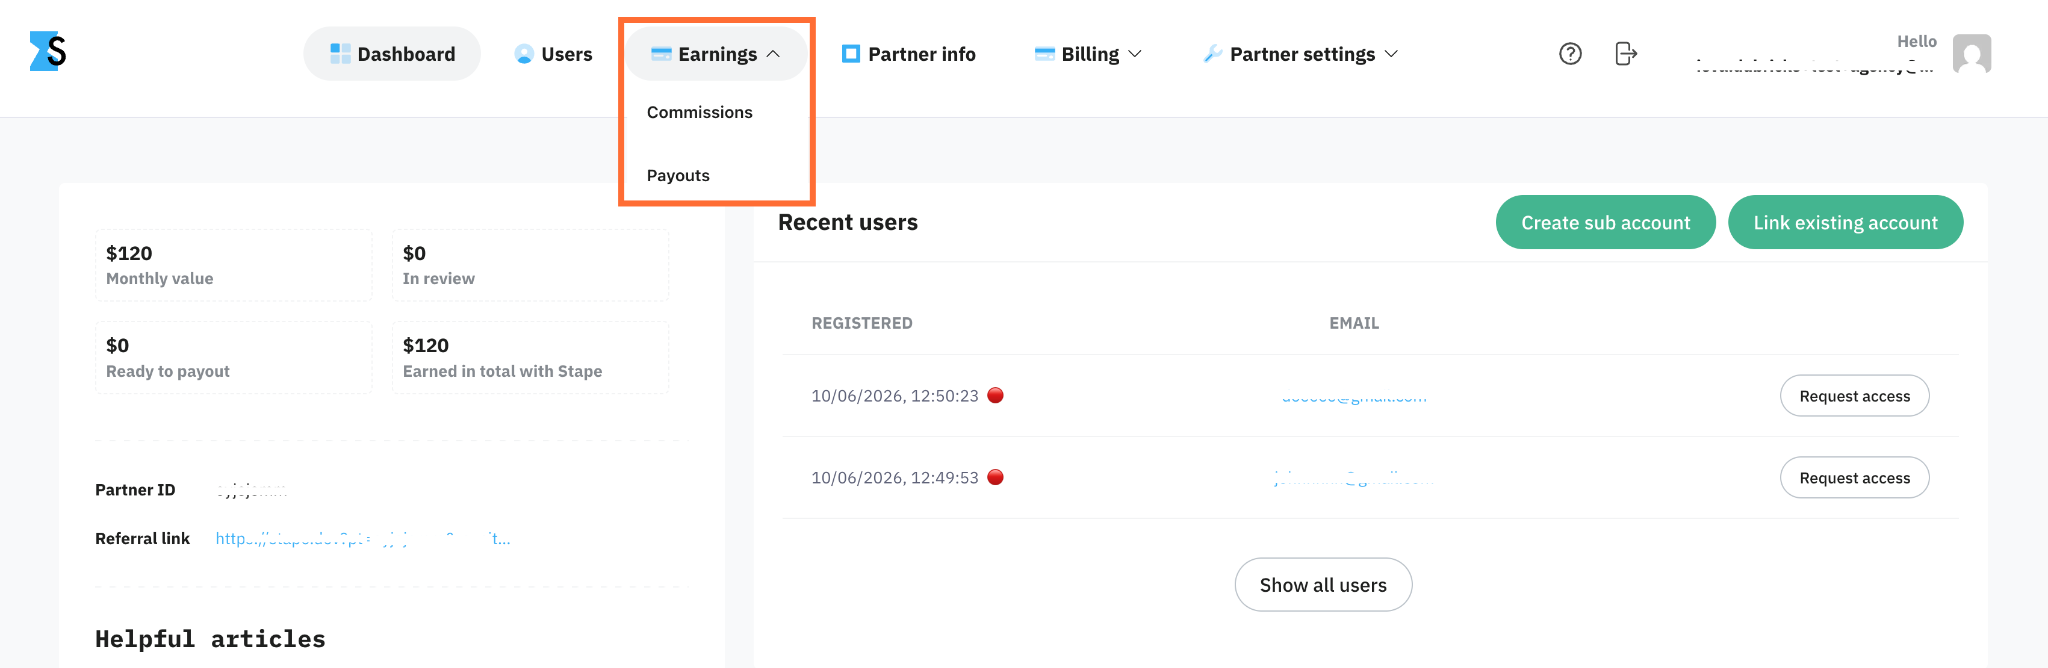Screen dimensions: 2048x668
Task: Expand Partner settings dropdown chevron
Action: point(1391,54)
